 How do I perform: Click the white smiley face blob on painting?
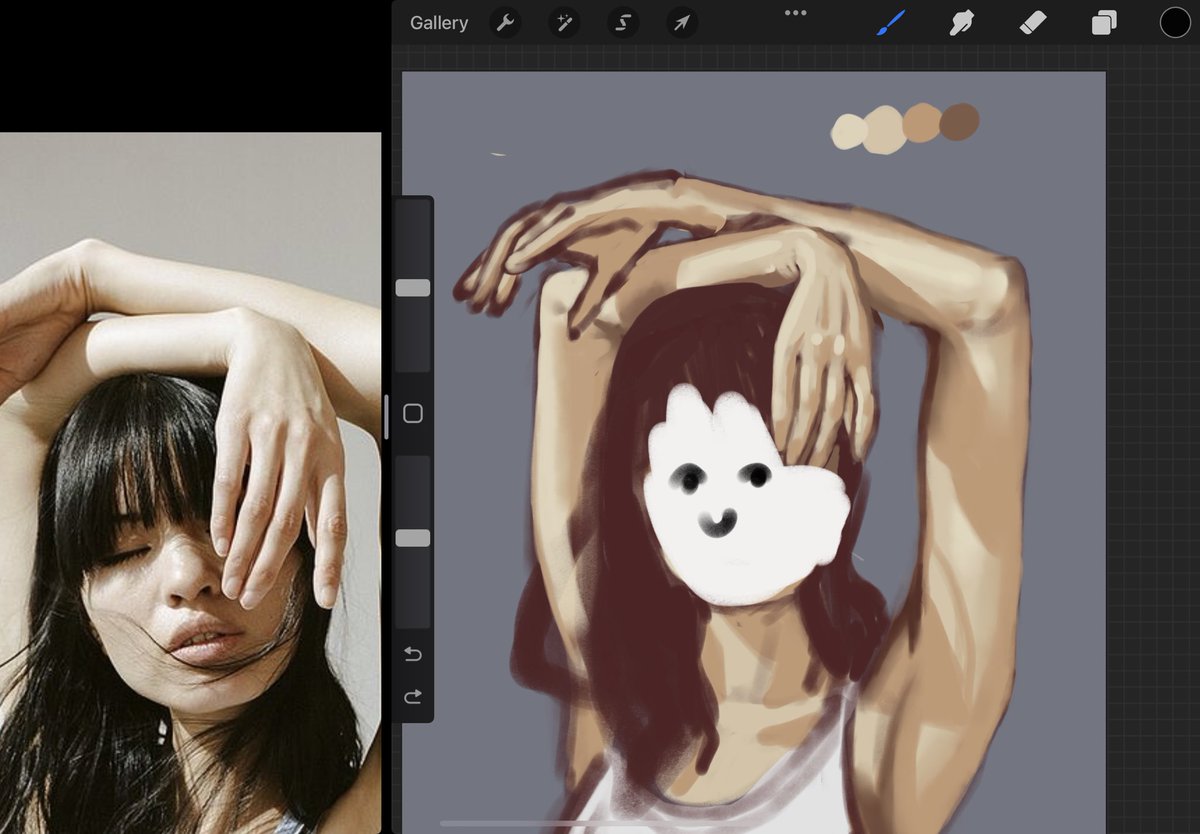(x=745, y=497)
